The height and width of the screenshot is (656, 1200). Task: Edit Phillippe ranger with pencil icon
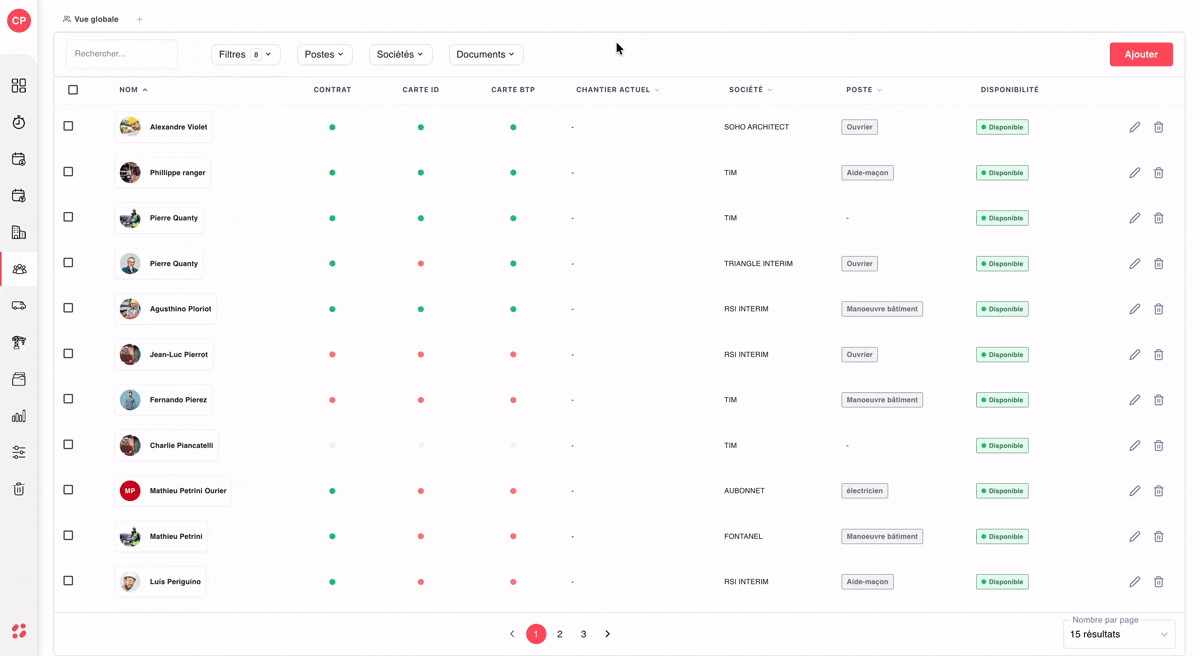click(1134, 173)
